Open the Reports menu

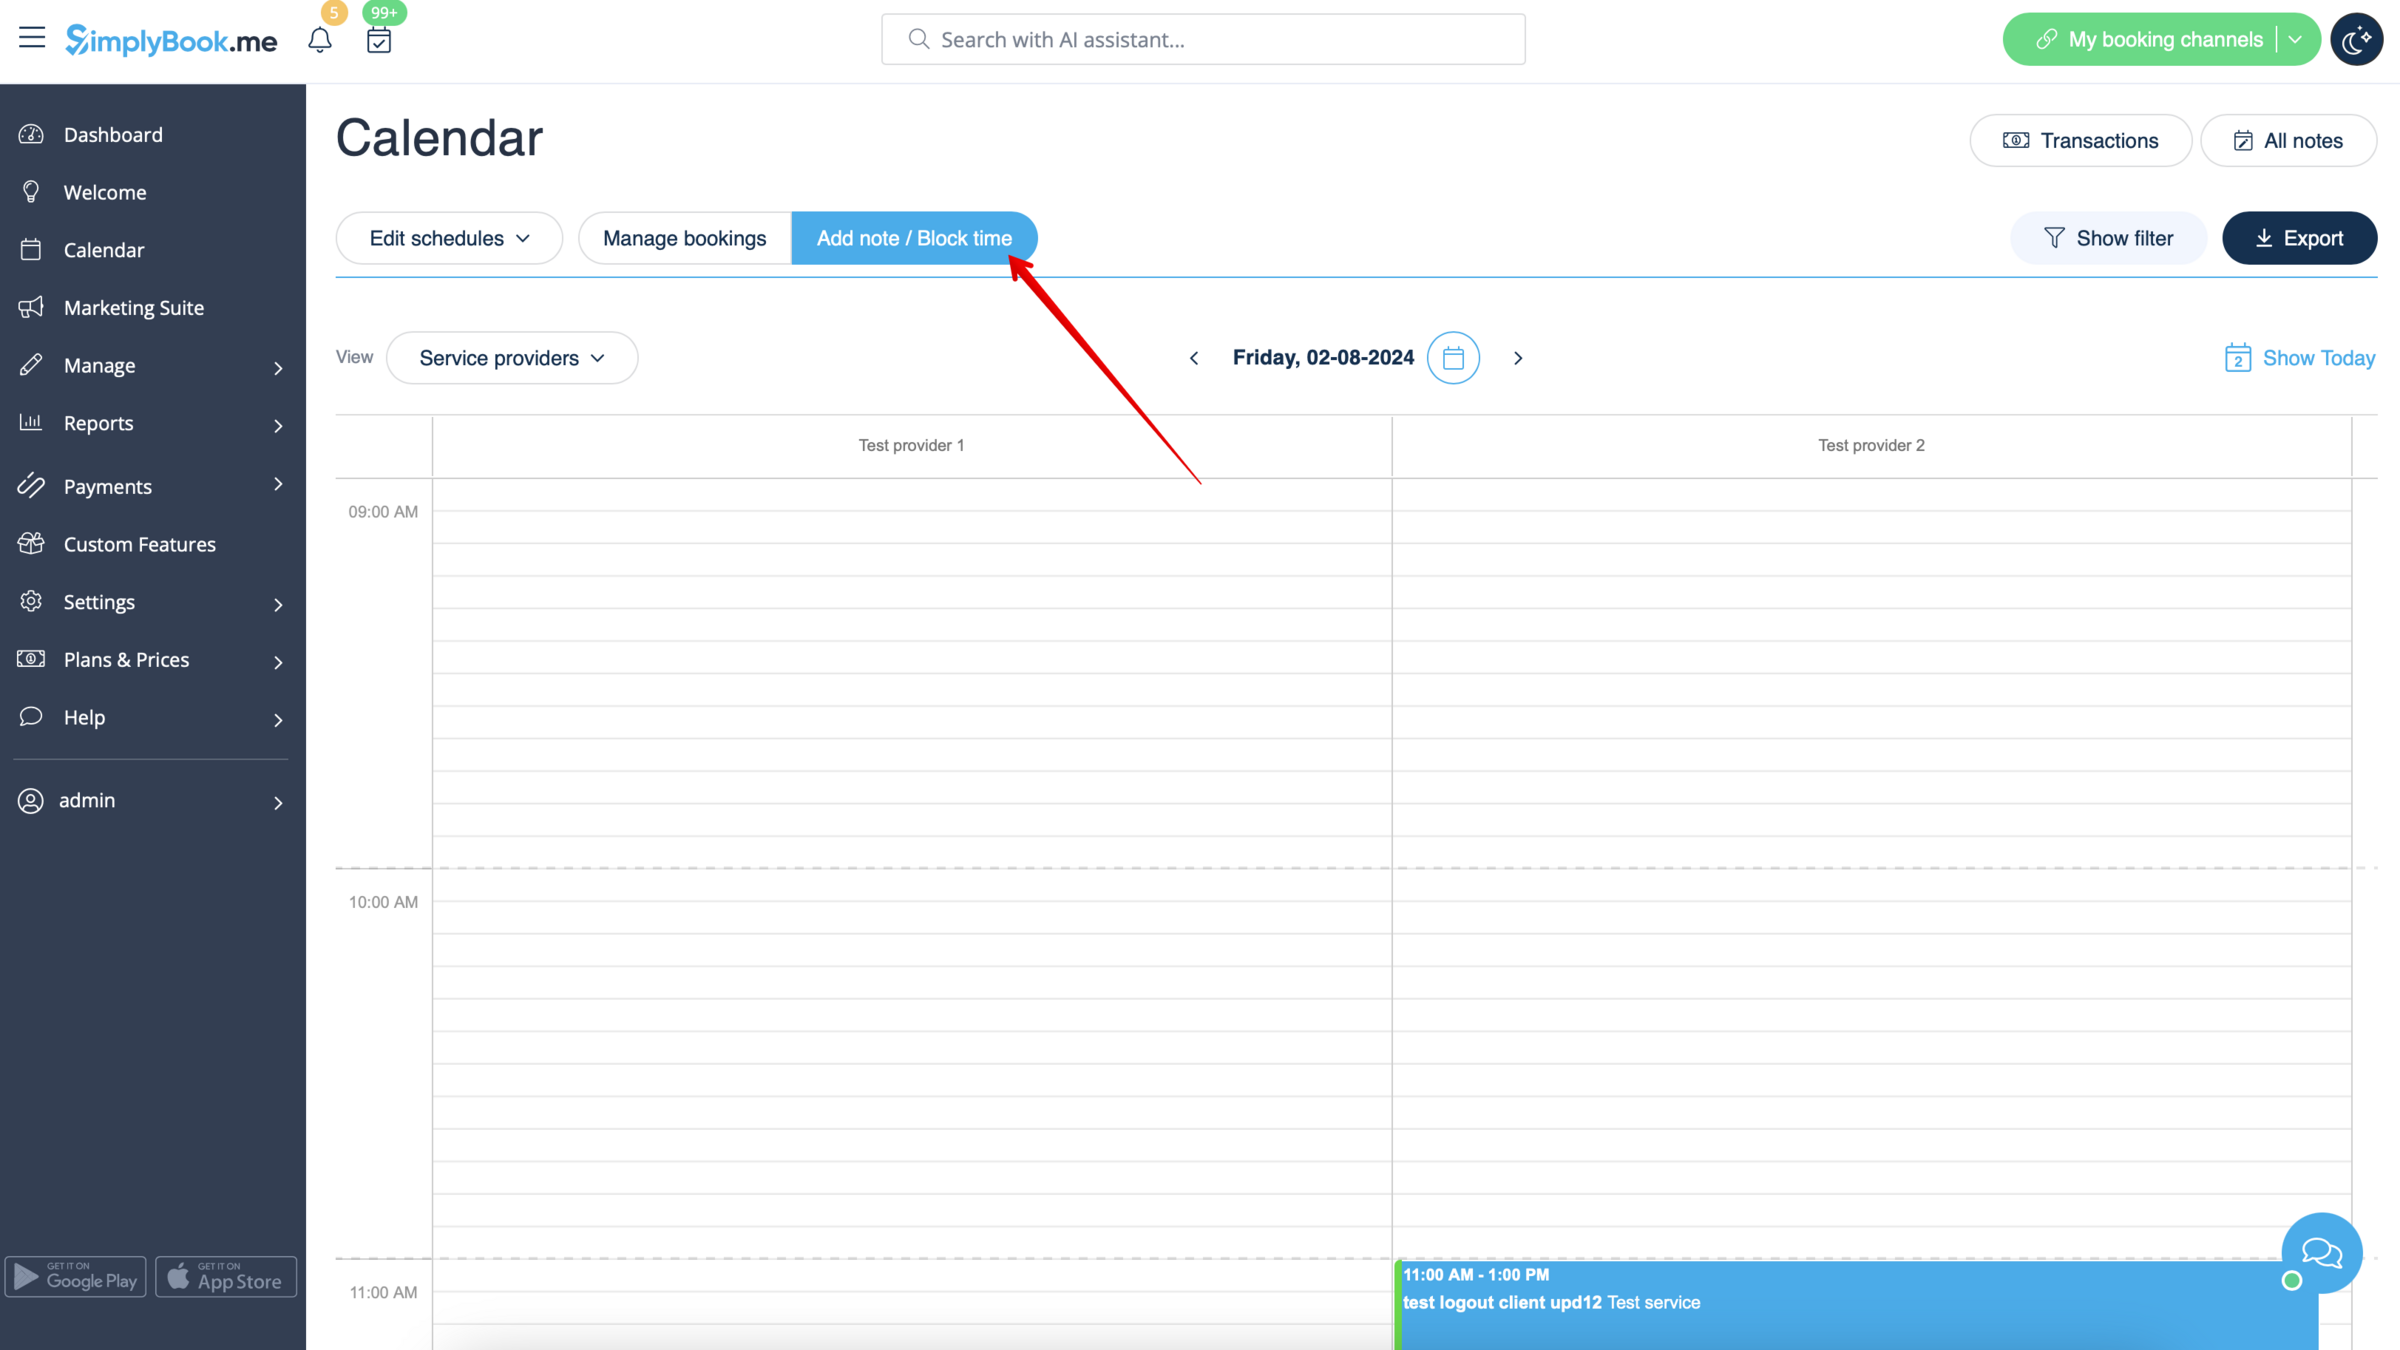[99, 422]
